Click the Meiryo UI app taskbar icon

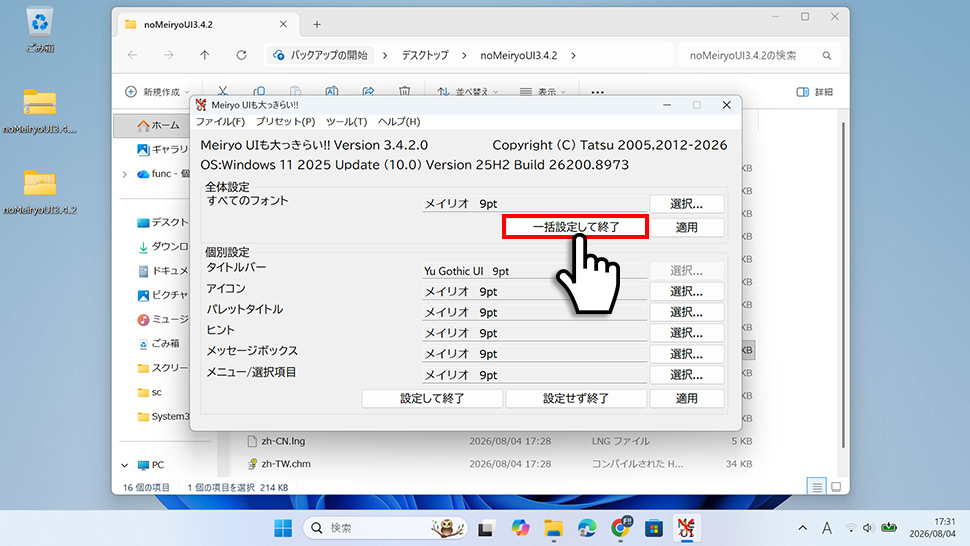coord(686,528)
